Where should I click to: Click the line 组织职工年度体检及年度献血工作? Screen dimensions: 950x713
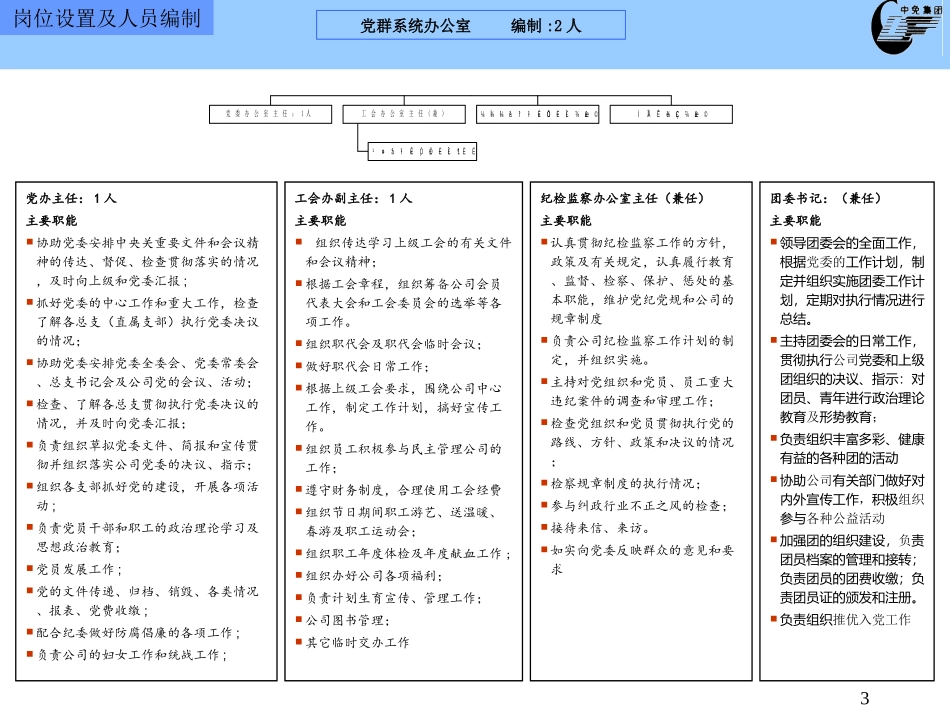click(x=404, y=554)
